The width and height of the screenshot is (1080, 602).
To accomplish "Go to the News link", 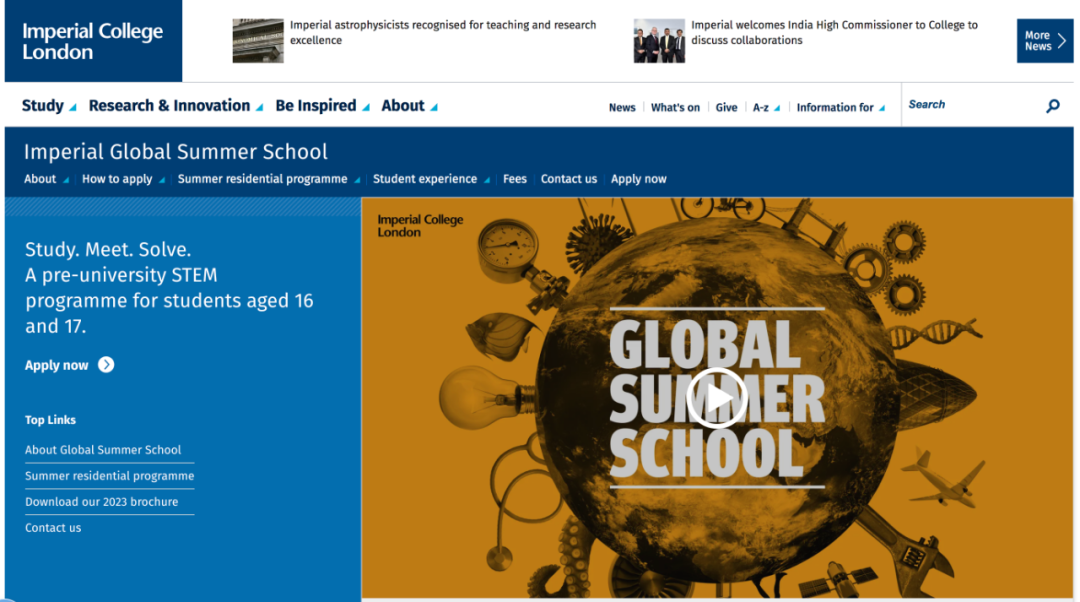I will (622, 107).
